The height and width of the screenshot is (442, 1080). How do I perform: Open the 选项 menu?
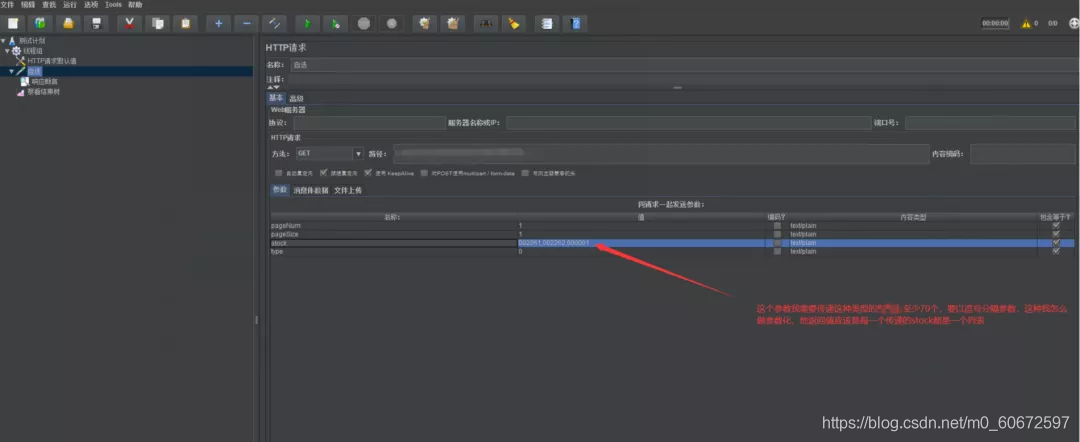91,4
